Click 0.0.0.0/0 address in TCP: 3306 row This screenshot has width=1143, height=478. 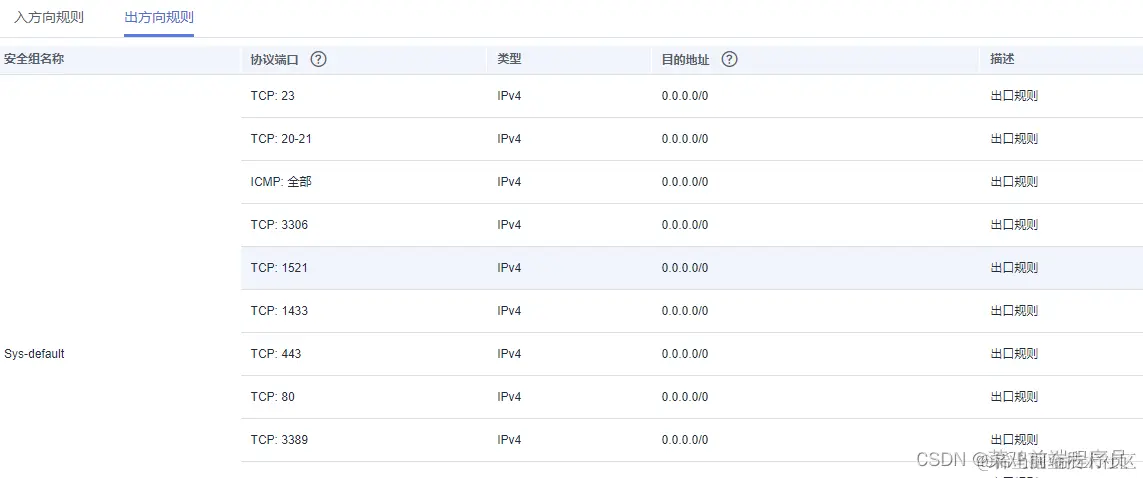[x=685, y=224]
